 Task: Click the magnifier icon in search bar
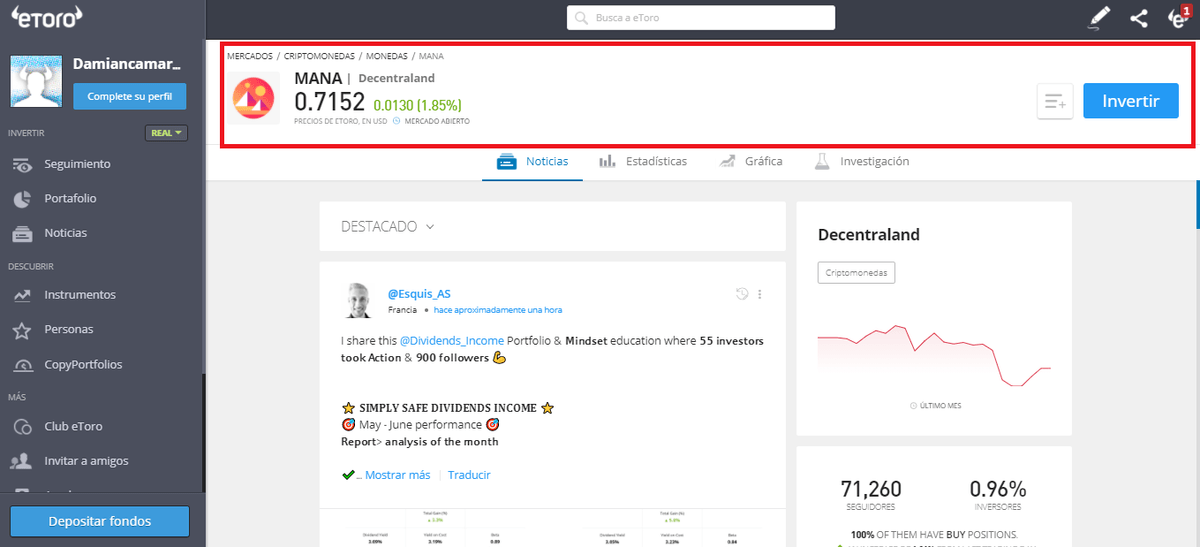[582, 18]
